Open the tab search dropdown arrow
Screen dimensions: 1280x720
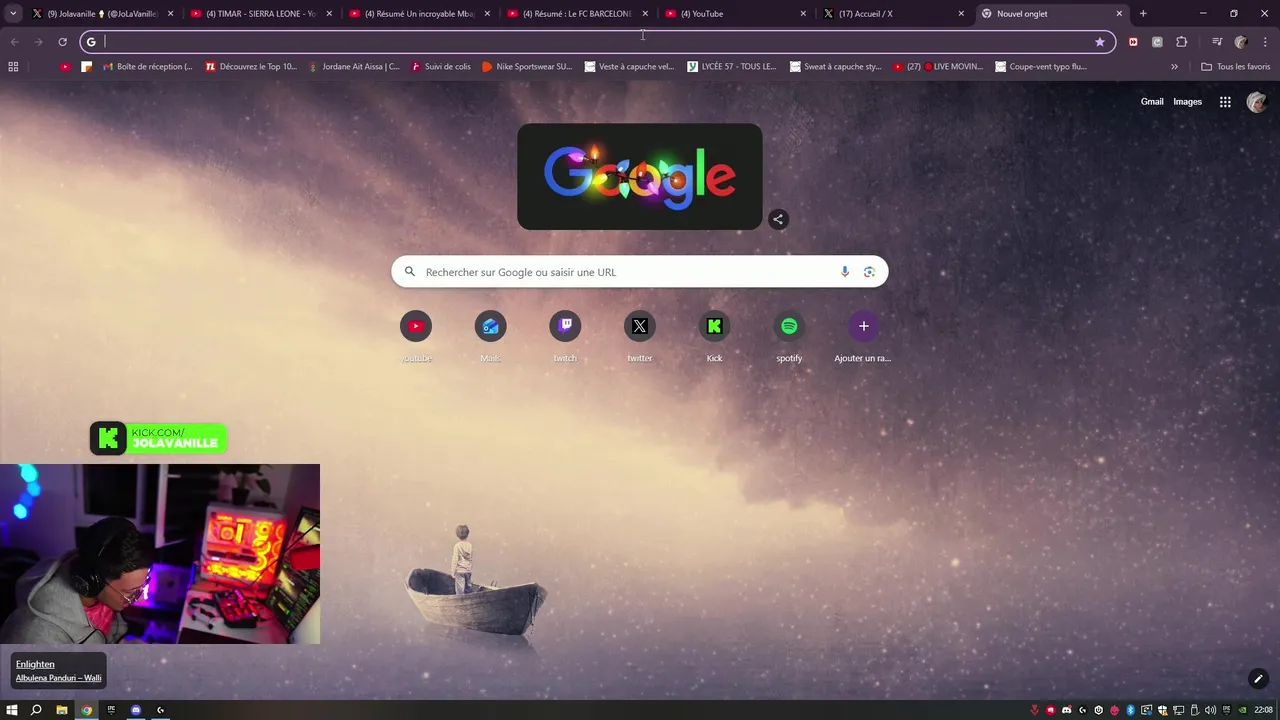pyautogui.click(x=13, y=14)
